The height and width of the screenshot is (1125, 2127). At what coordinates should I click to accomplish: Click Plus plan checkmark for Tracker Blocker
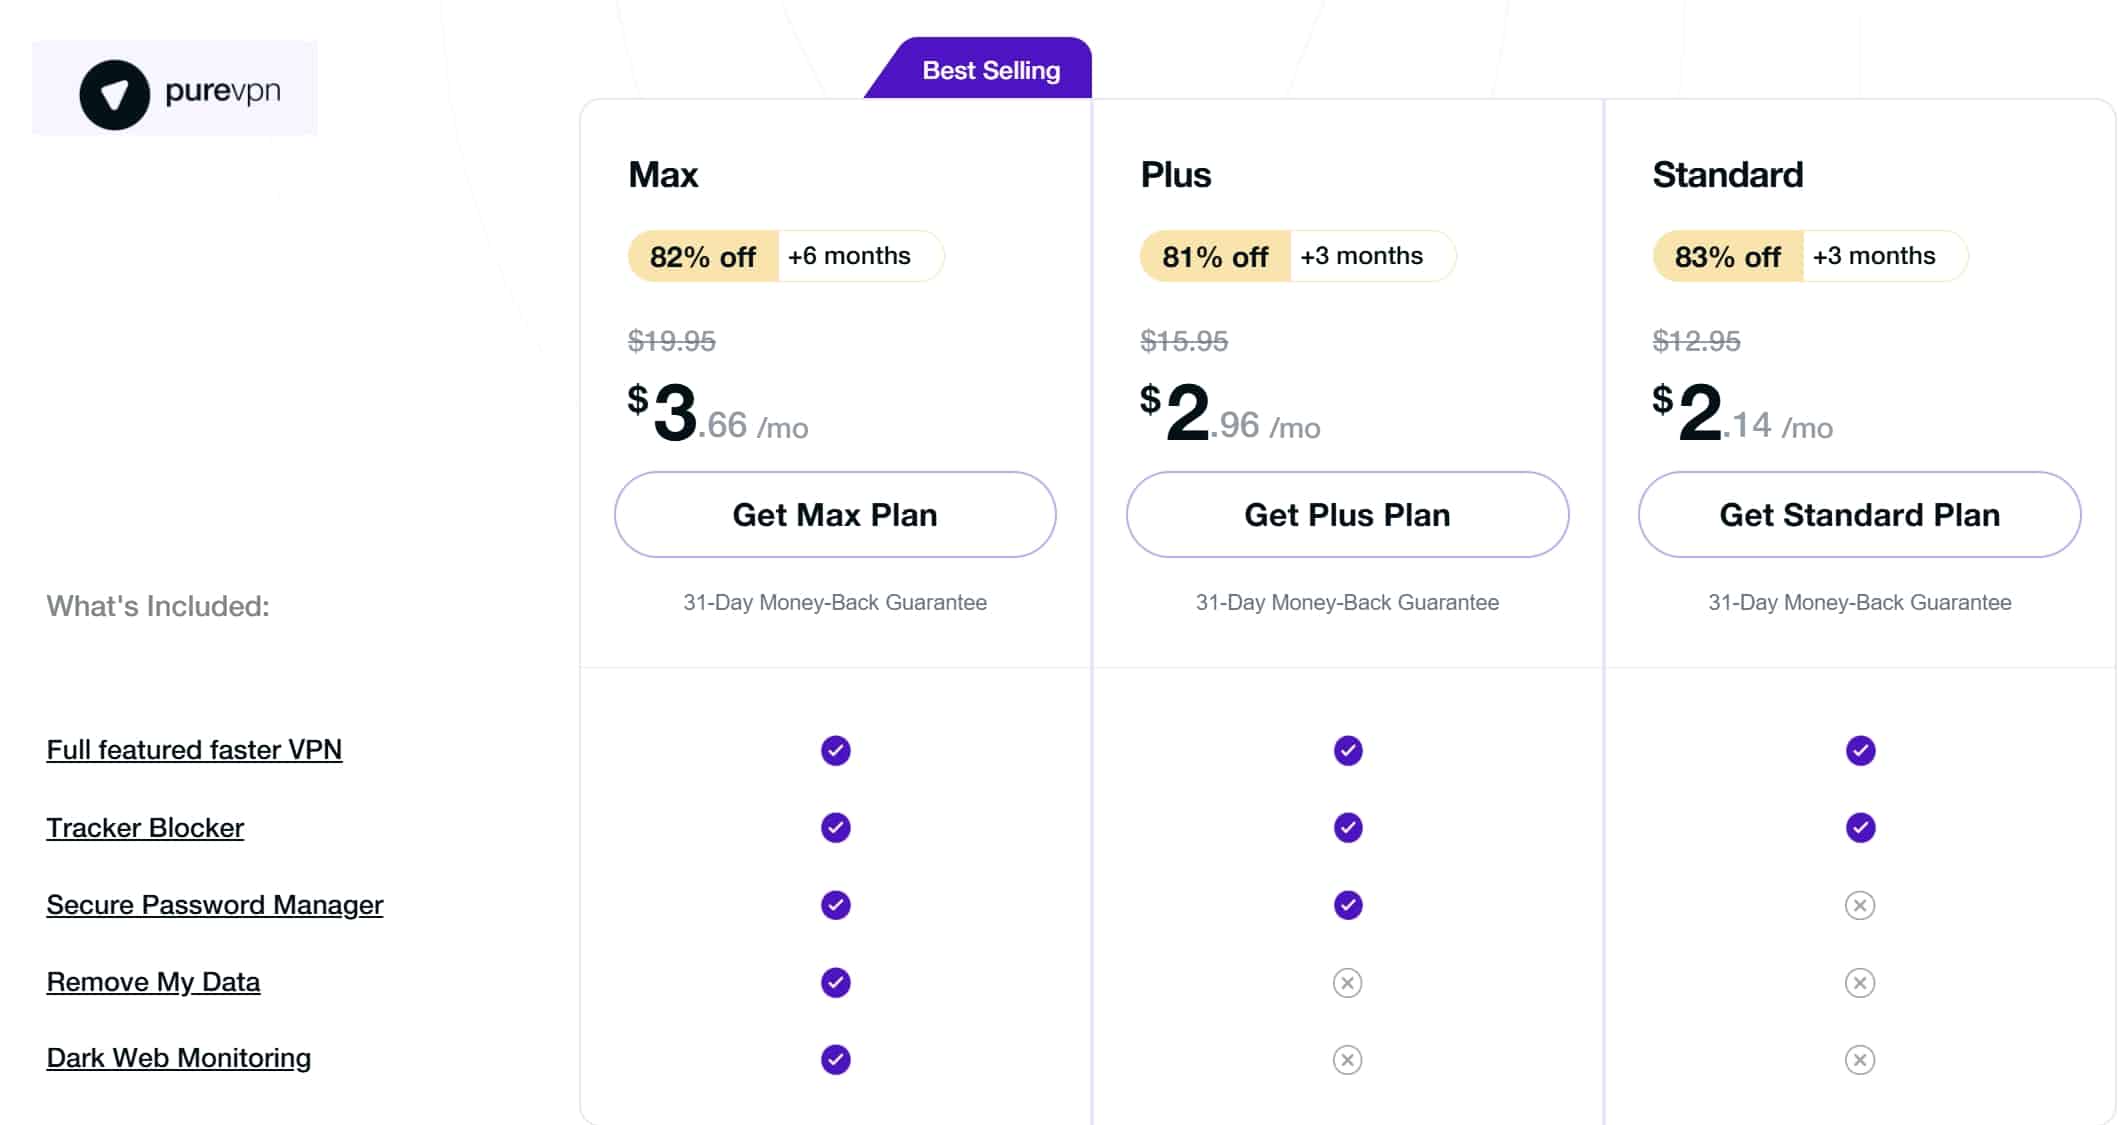[1348, 828]
